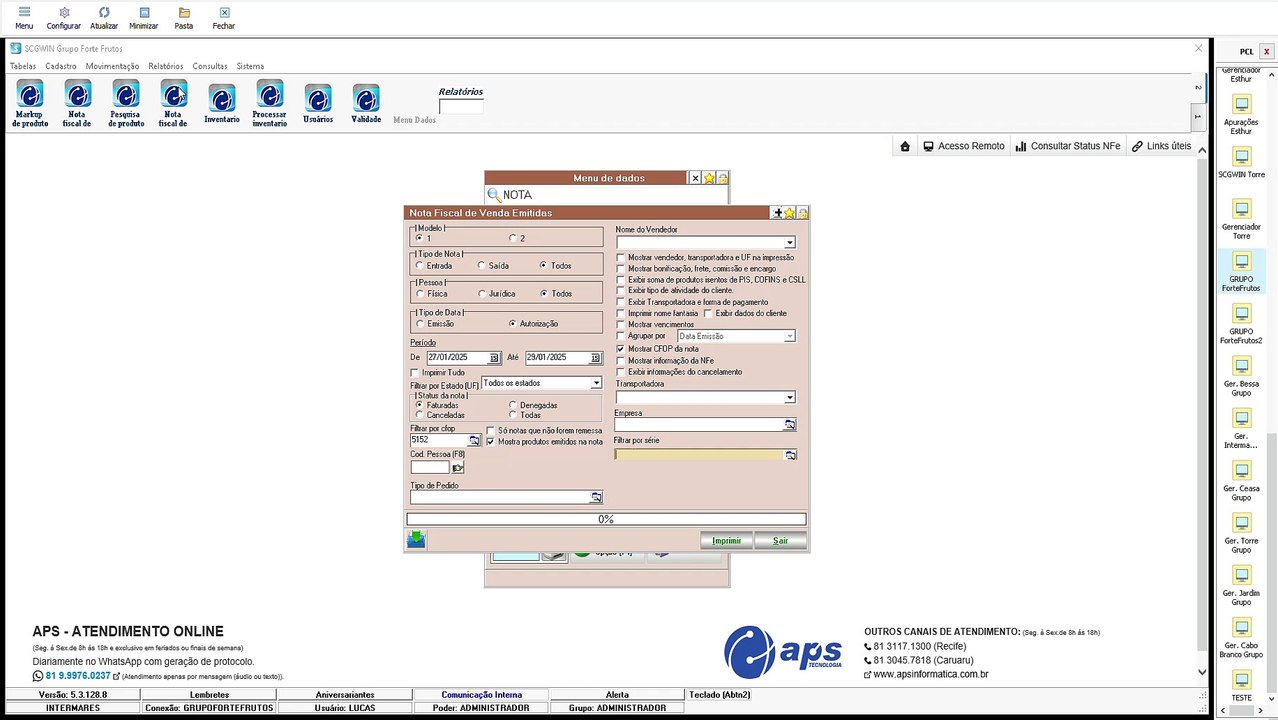
Task: Click the Filtrar por série lookup icon
Action: click(790, 455)
